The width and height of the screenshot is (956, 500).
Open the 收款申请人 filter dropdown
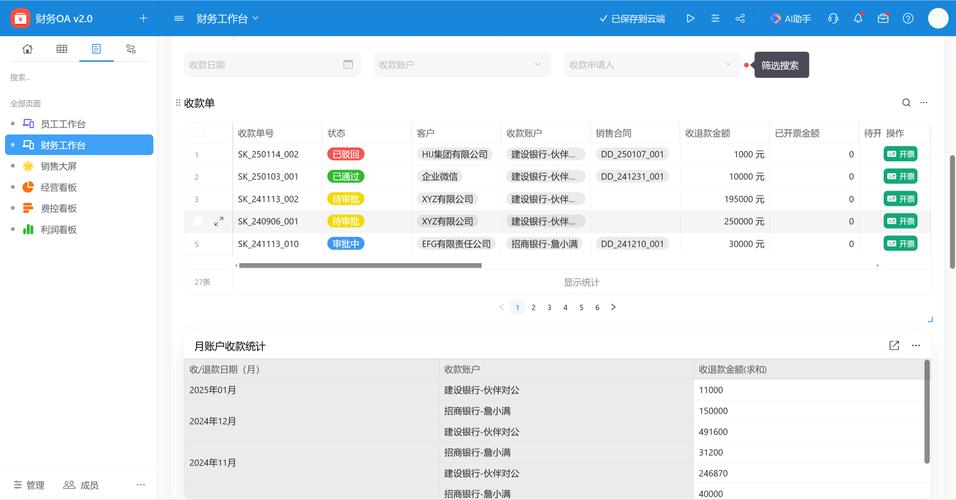tap(652, 65)
